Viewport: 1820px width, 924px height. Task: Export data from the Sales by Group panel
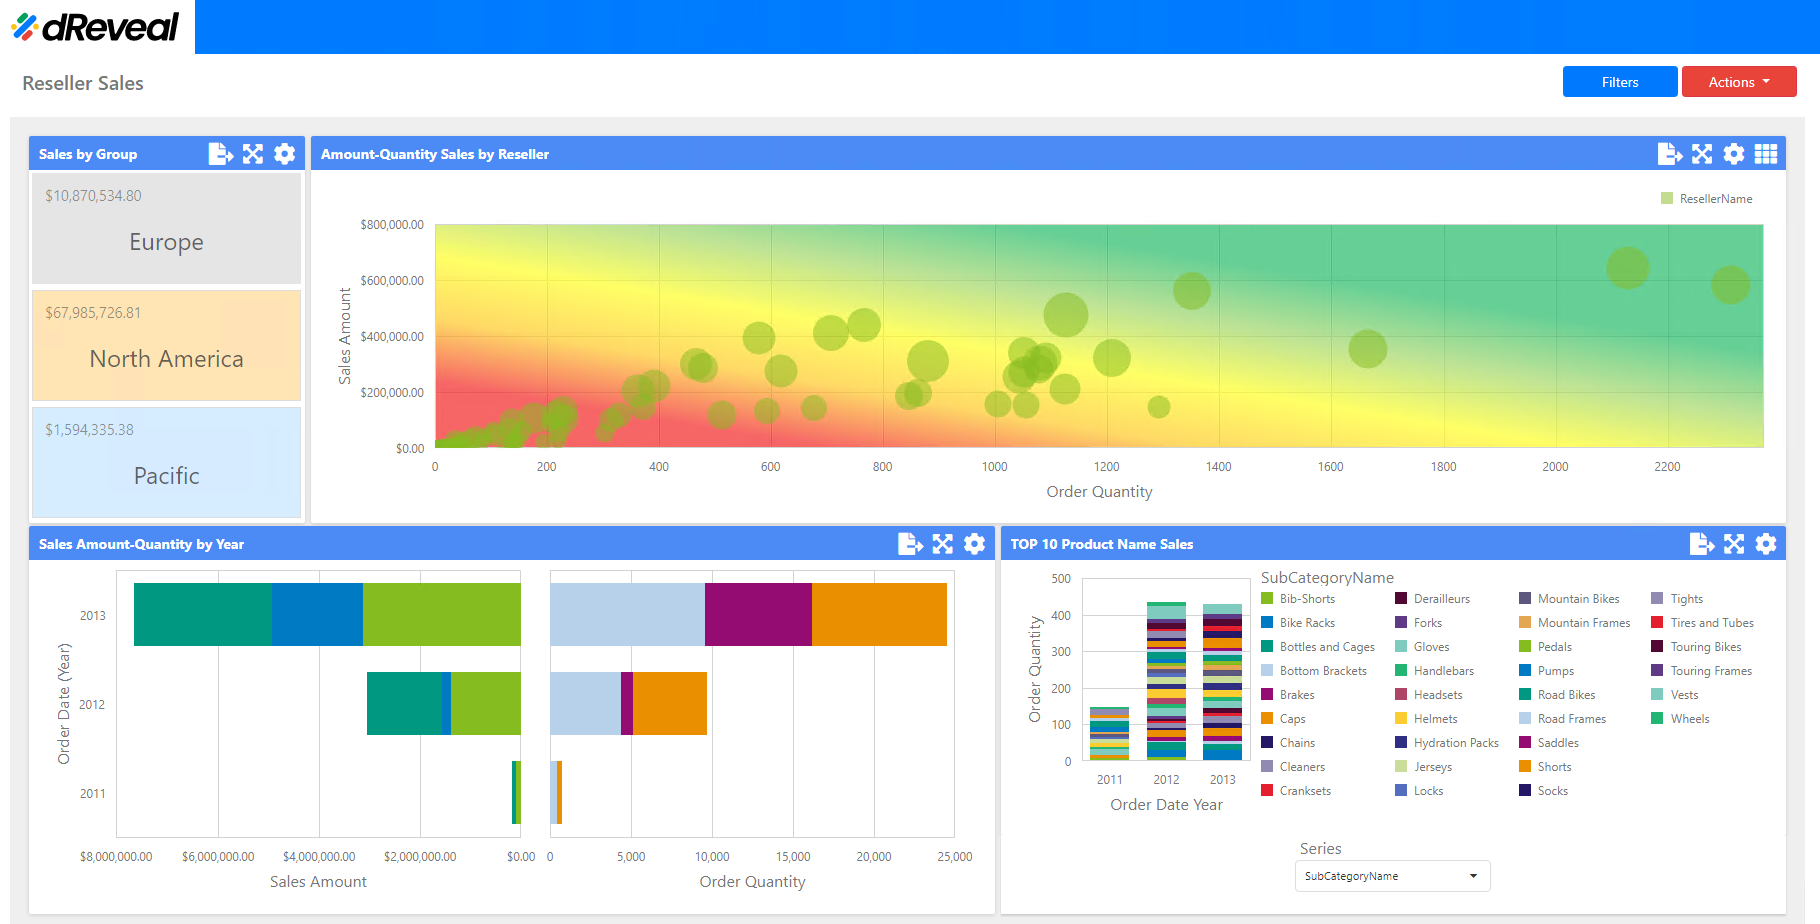point(221,153)
